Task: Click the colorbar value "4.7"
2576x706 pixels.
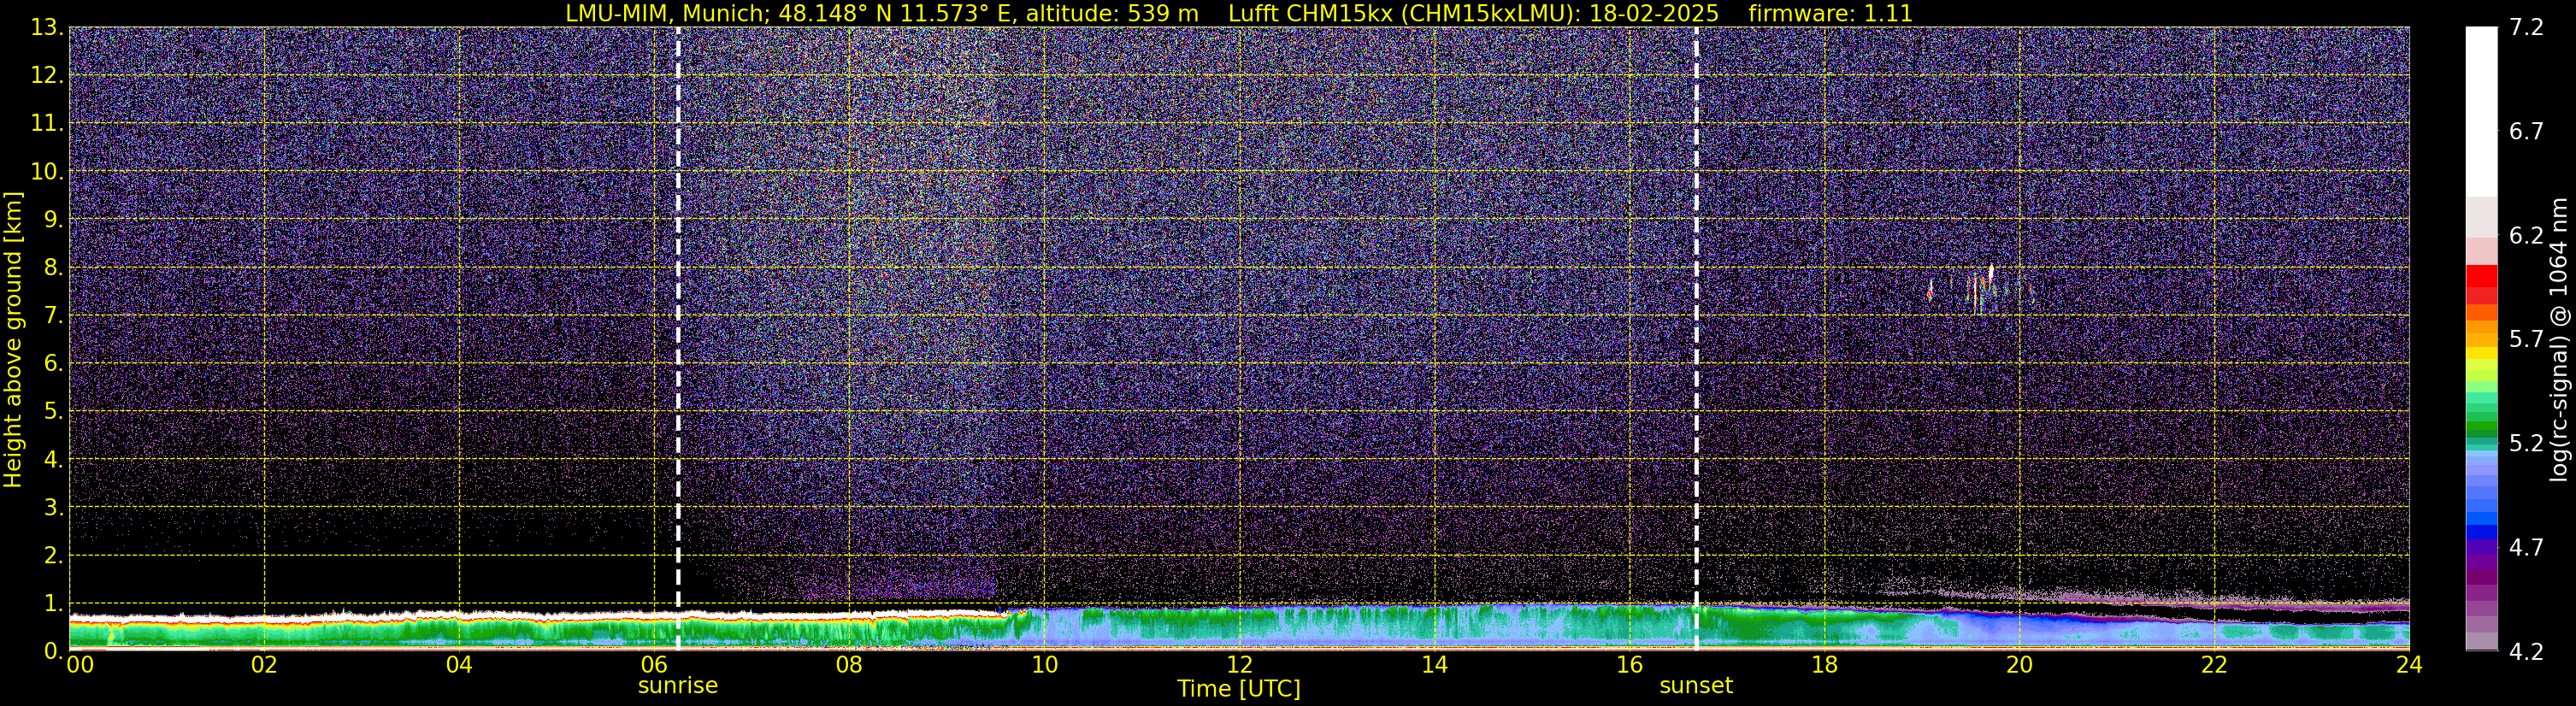Action: click(2526, 548)
